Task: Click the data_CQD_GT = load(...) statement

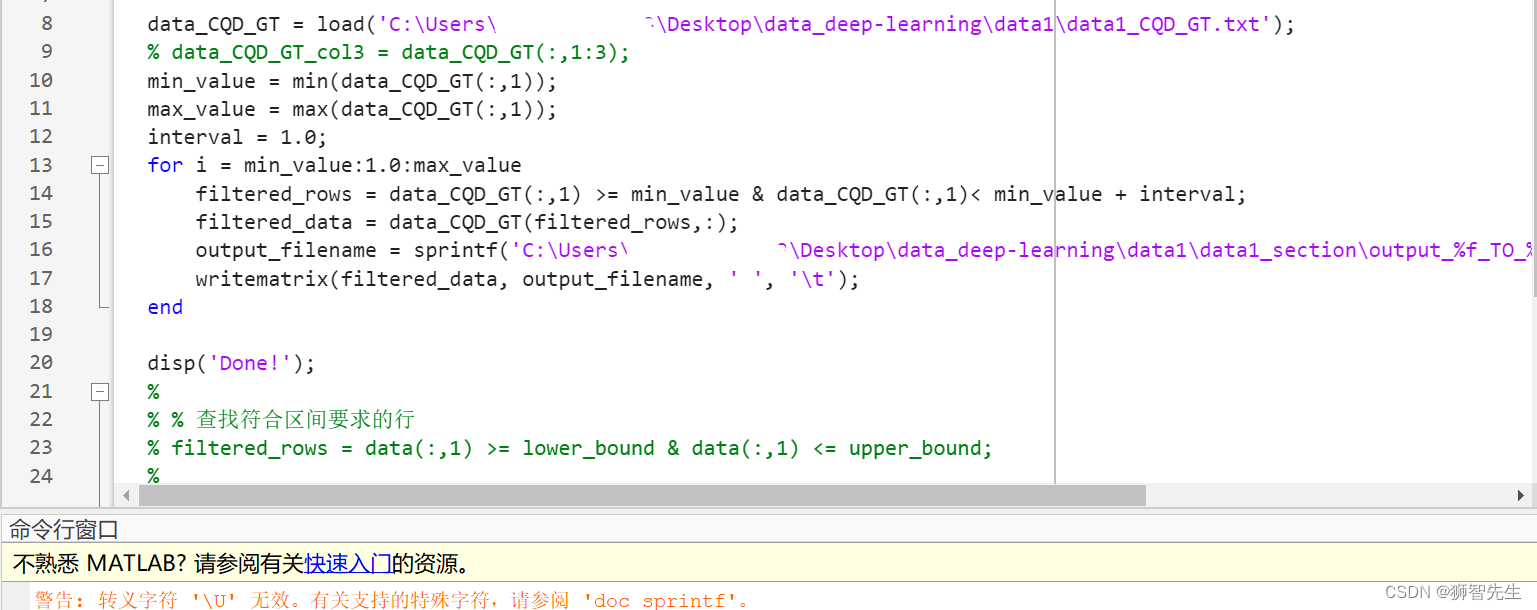Action: (721, 24)
